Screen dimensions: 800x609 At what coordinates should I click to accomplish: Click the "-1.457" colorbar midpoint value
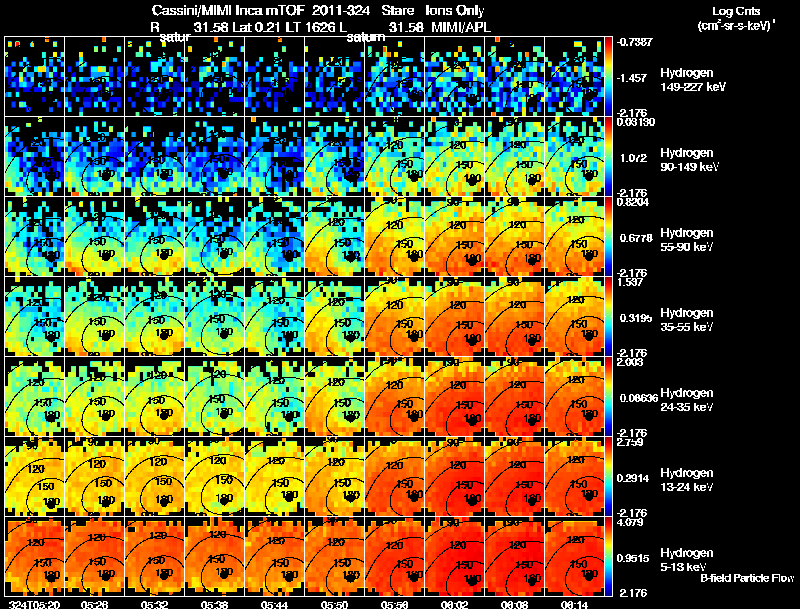point(632,78)
